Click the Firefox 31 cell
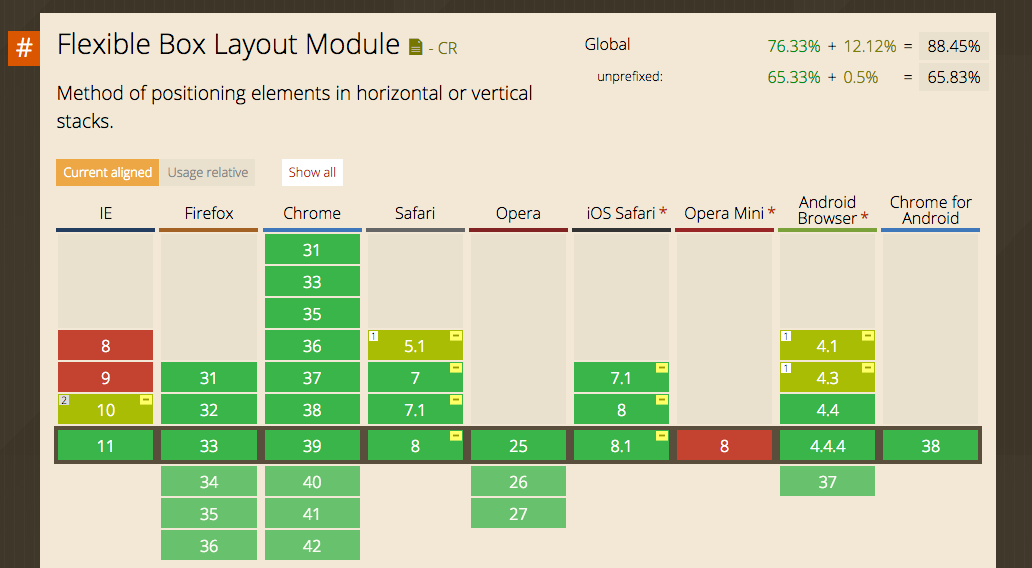Viewport: 1032px width, 568px height. 209,378
